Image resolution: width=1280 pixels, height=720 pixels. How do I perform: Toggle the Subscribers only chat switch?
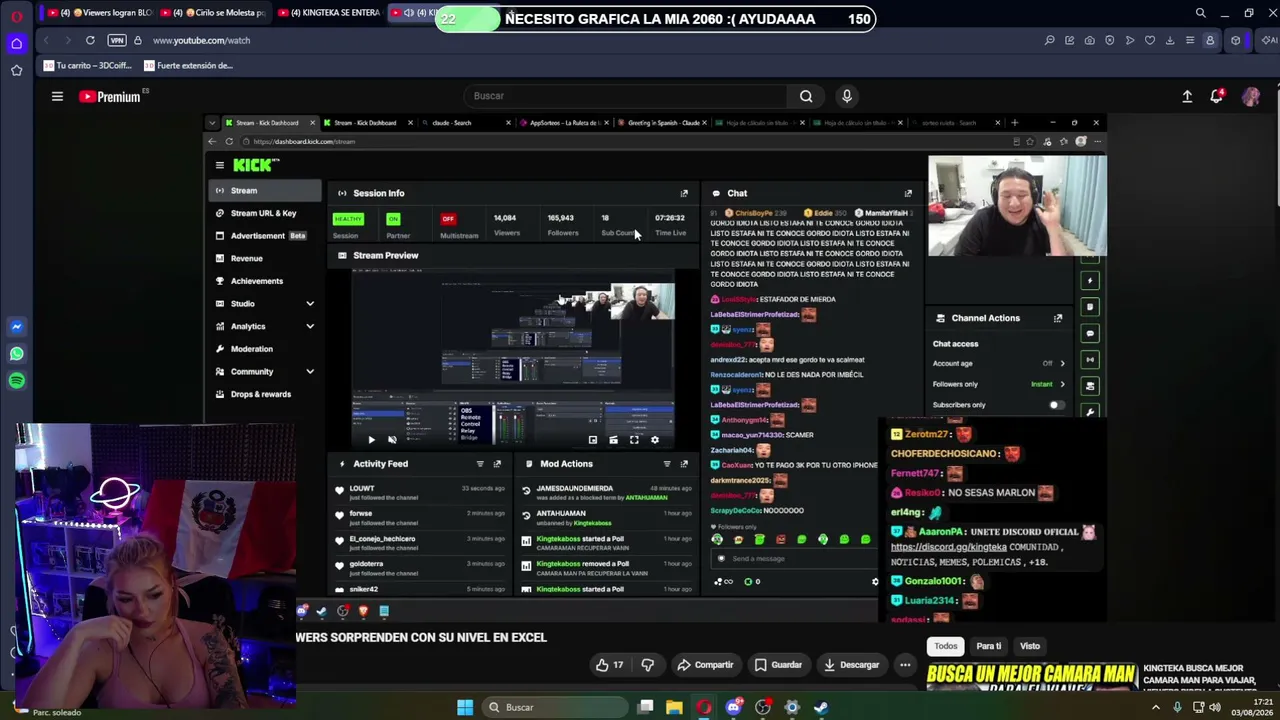click(1055, 405)
